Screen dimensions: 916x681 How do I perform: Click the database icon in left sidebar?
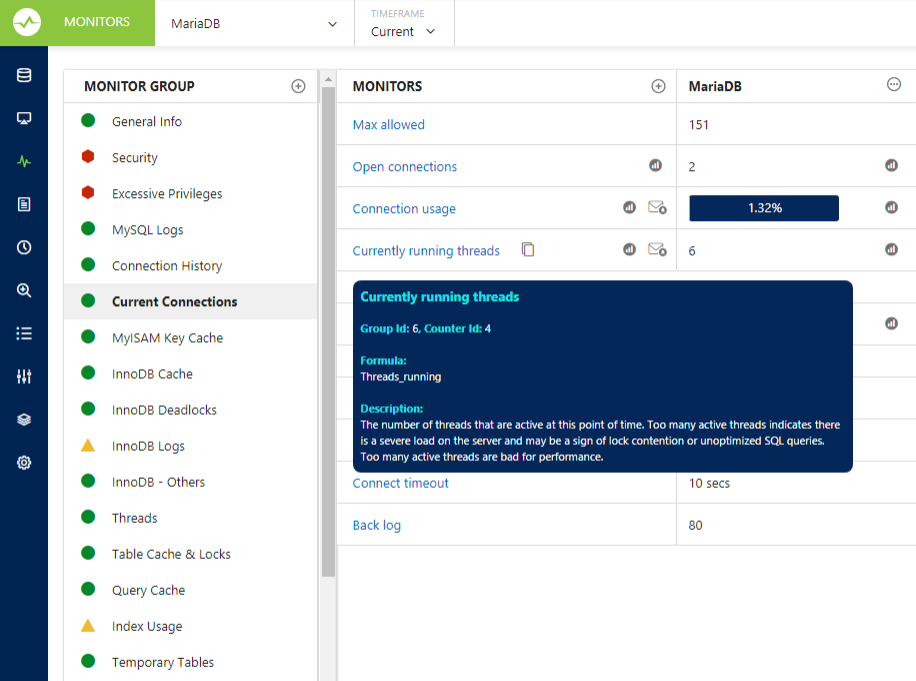point(24,75)
